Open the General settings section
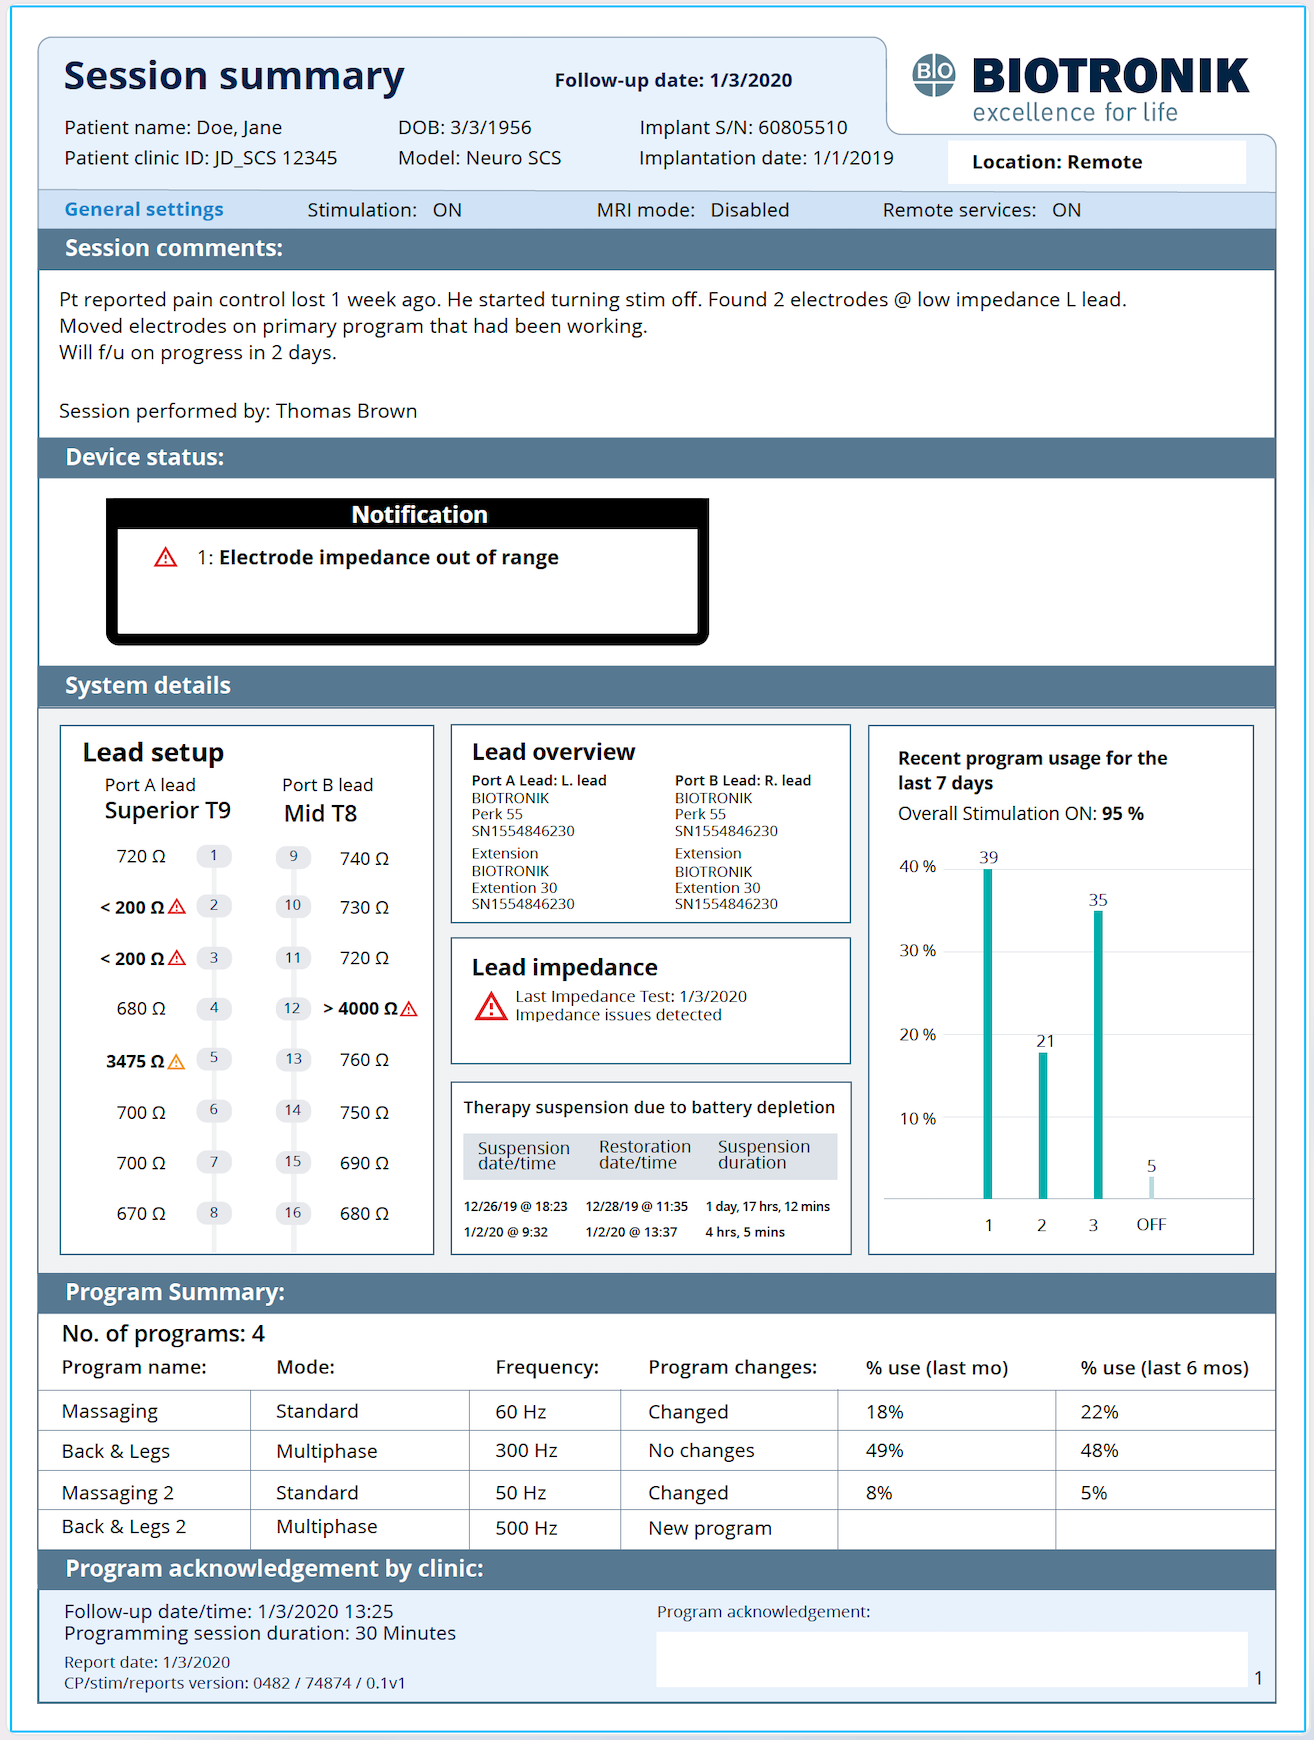1314x1740 pixels. pyautogui.click(x=144, y=209)
